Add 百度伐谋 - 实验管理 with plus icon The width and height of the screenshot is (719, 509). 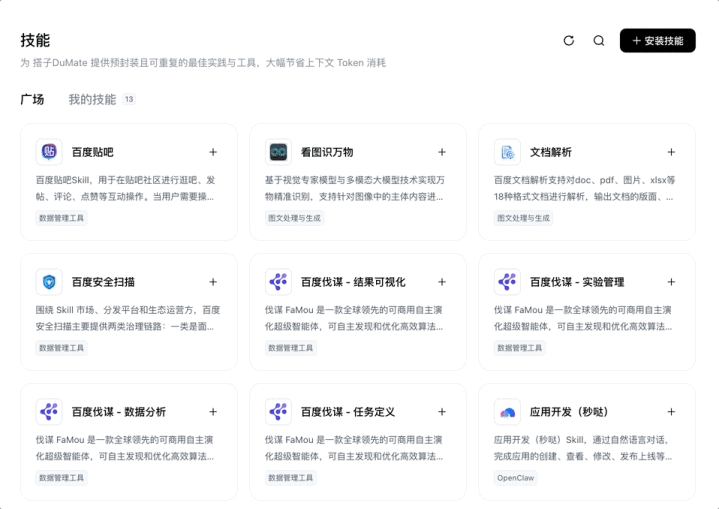tap(671, 282)
